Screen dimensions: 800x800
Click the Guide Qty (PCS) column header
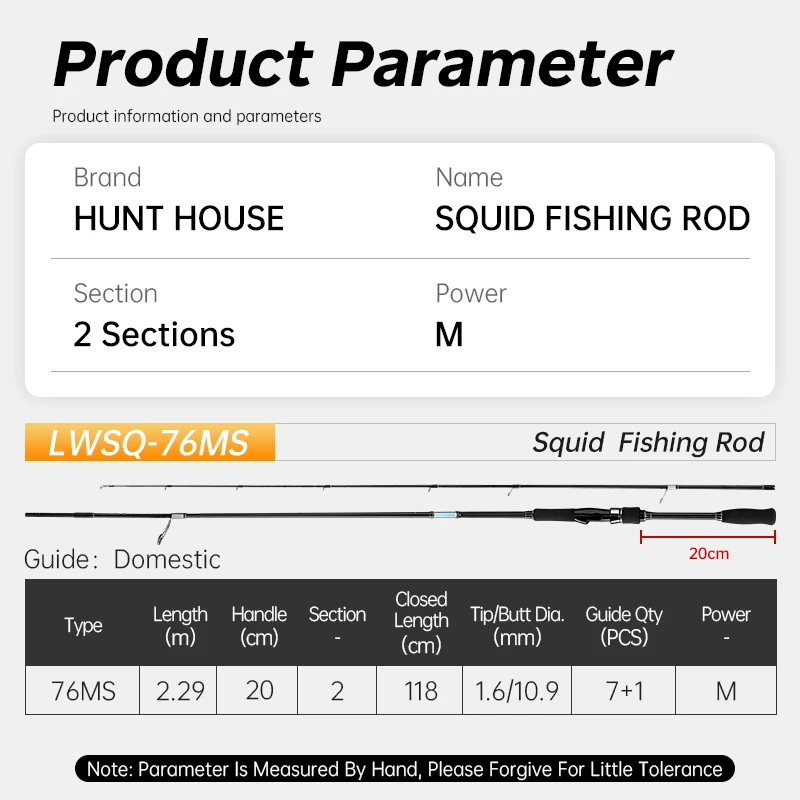pyautogui.click(x=624, y=625)
